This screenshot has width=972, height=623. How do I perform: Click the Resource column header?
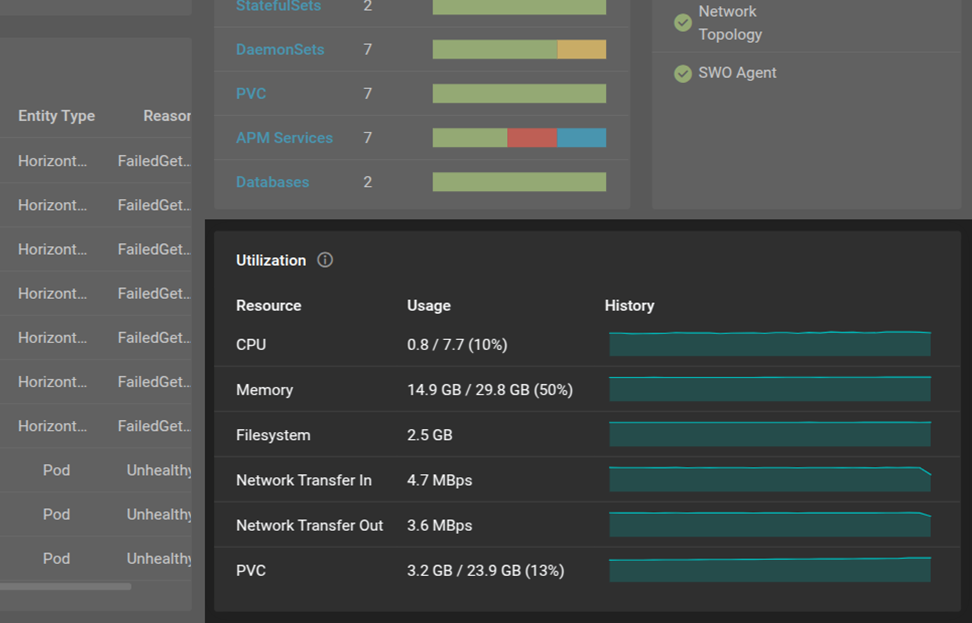point(268,306)
